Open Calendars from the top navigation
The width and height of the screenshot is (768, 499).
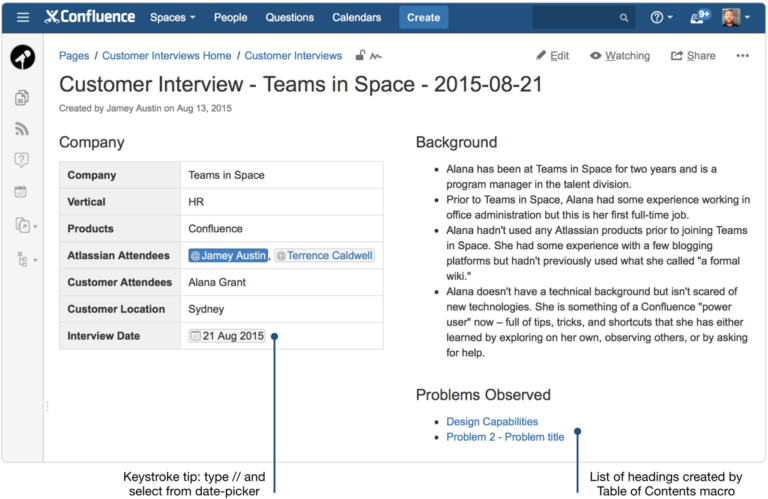point(356,18)
